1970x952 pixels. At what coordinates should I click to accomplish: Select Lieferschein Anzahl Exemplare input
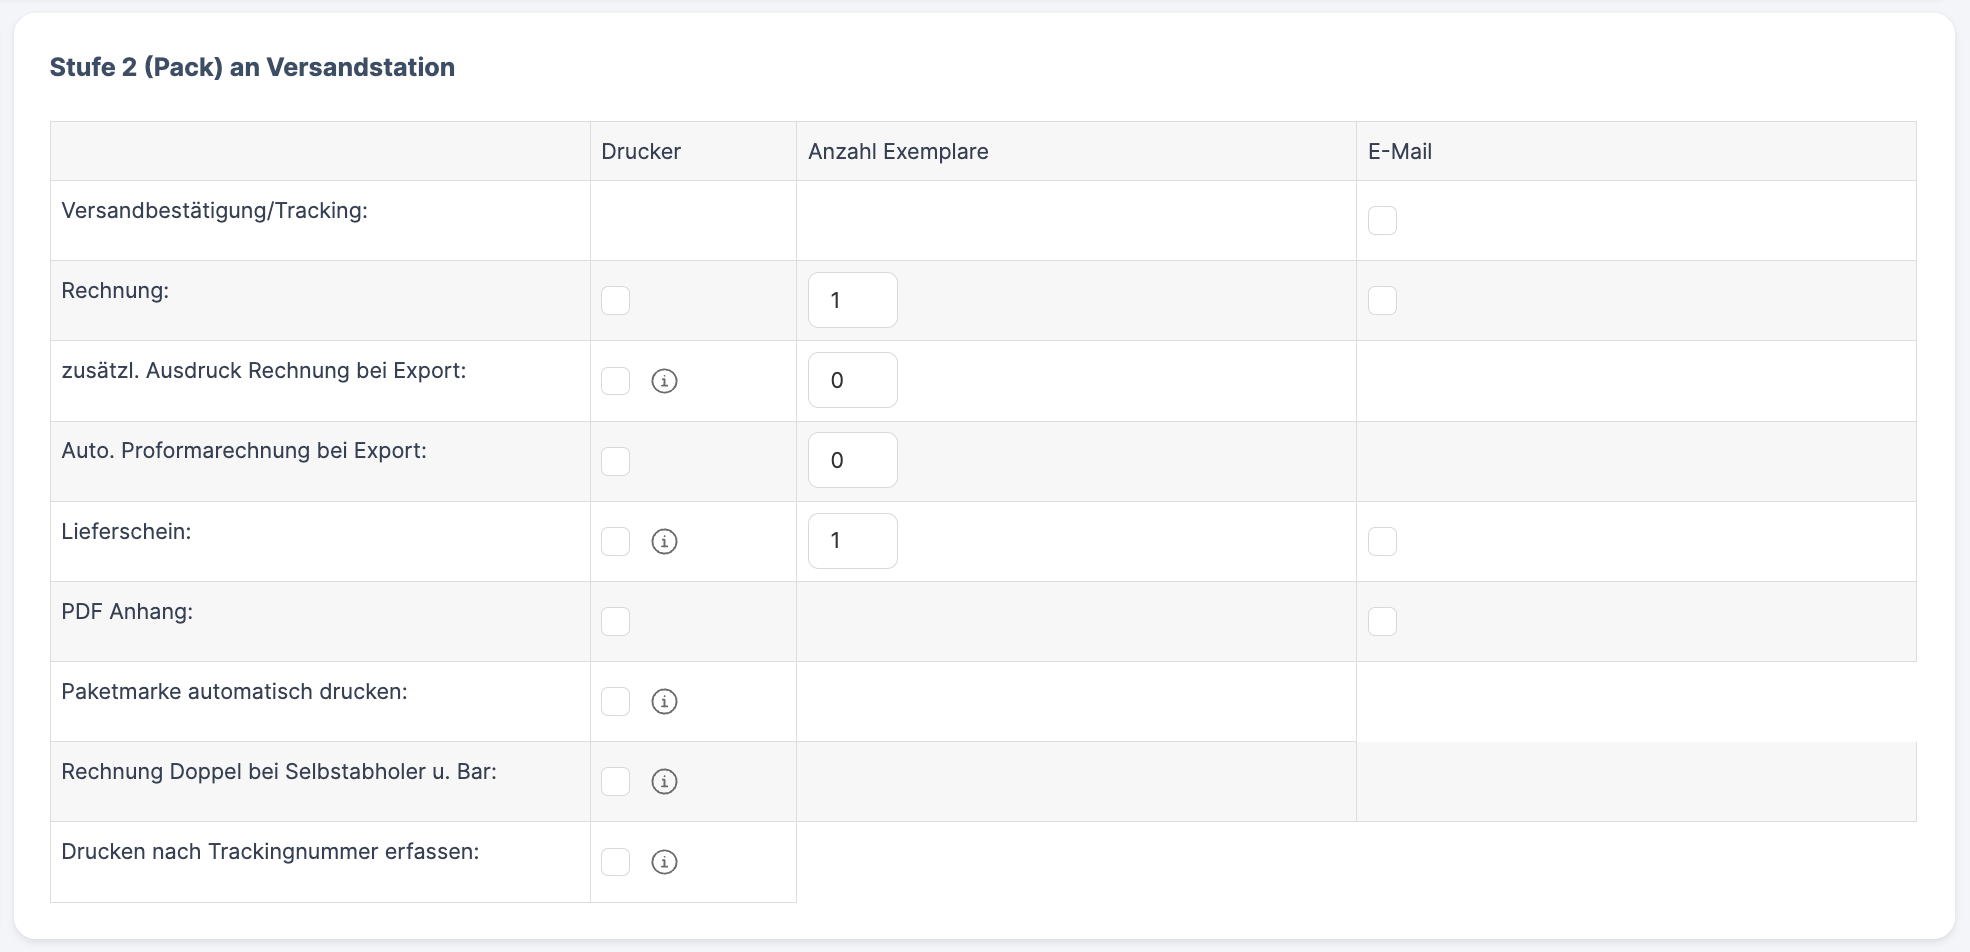click(x=852, y=541)
